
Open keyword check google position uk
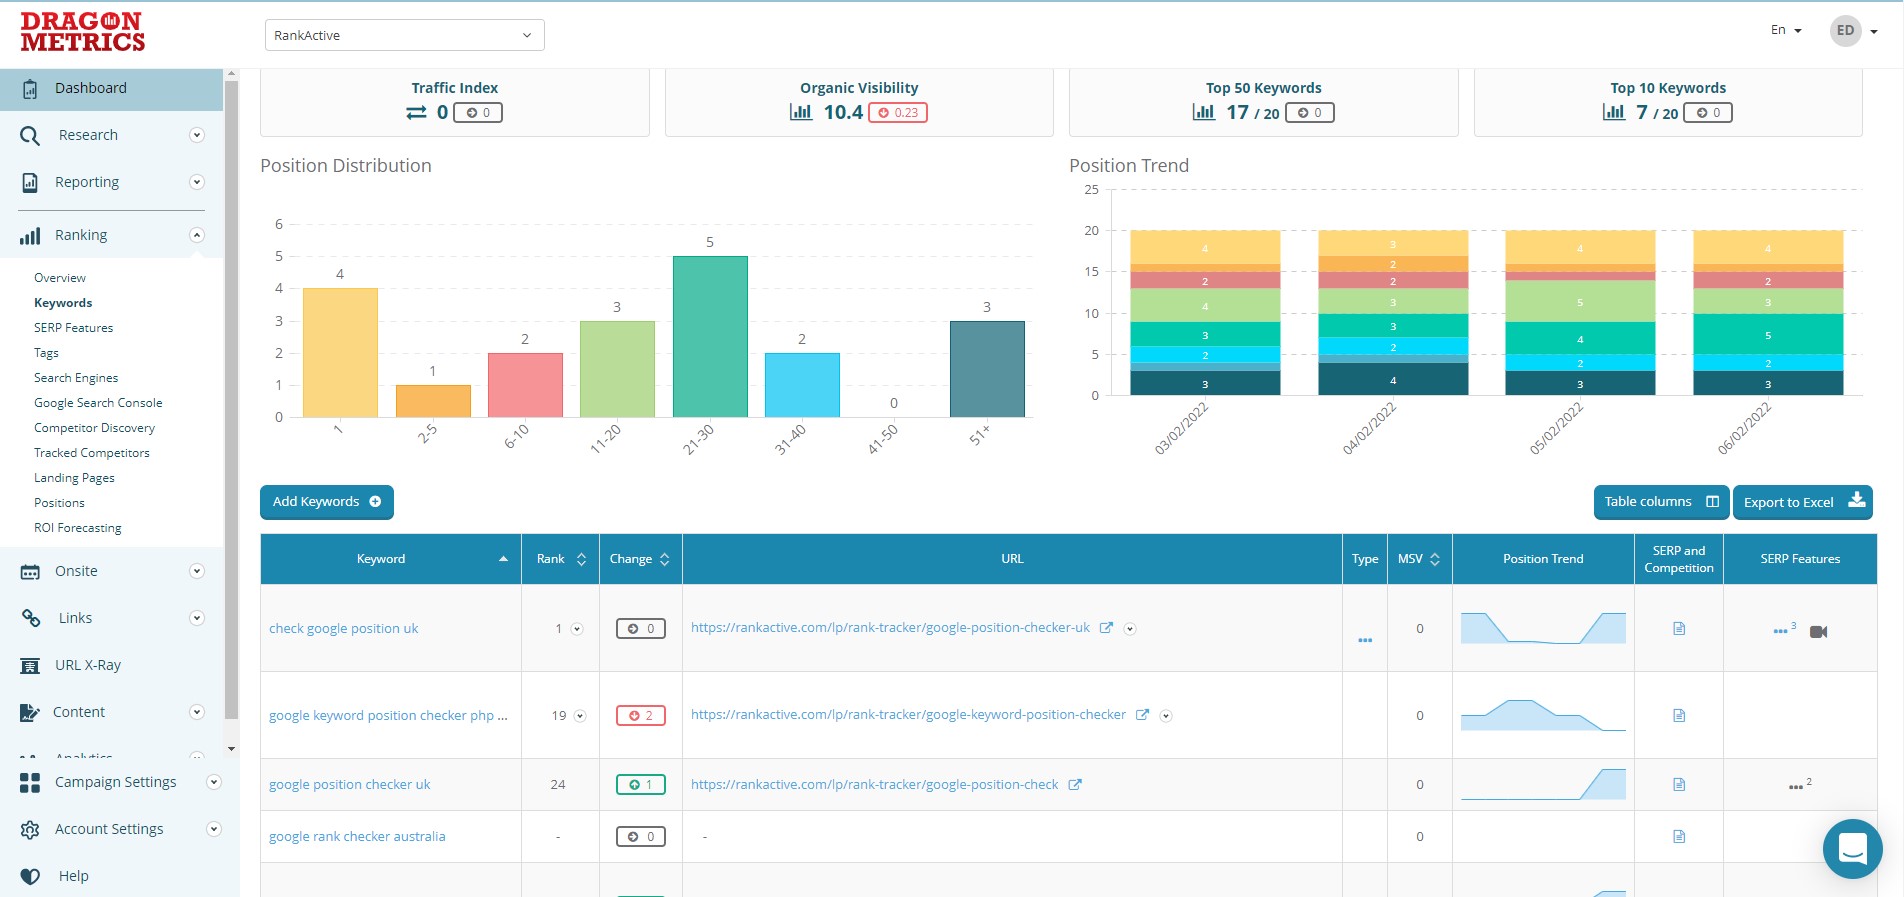pos(343,629)
